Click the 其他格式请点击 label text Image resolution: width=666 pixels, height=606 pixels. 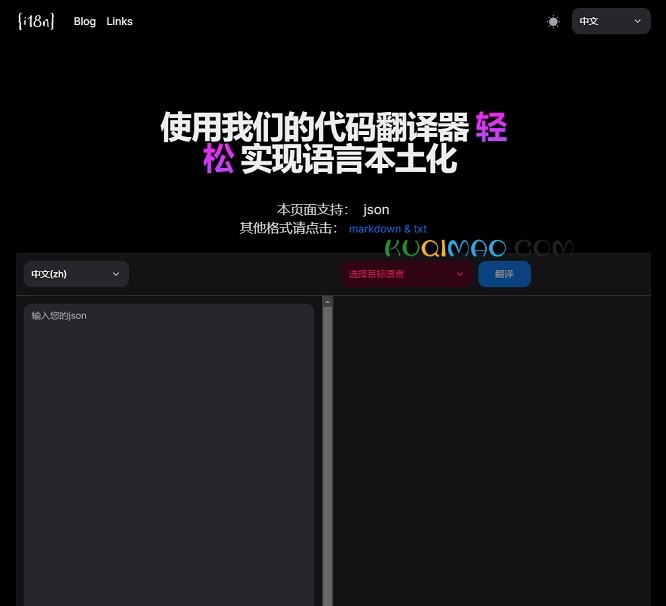288,228
